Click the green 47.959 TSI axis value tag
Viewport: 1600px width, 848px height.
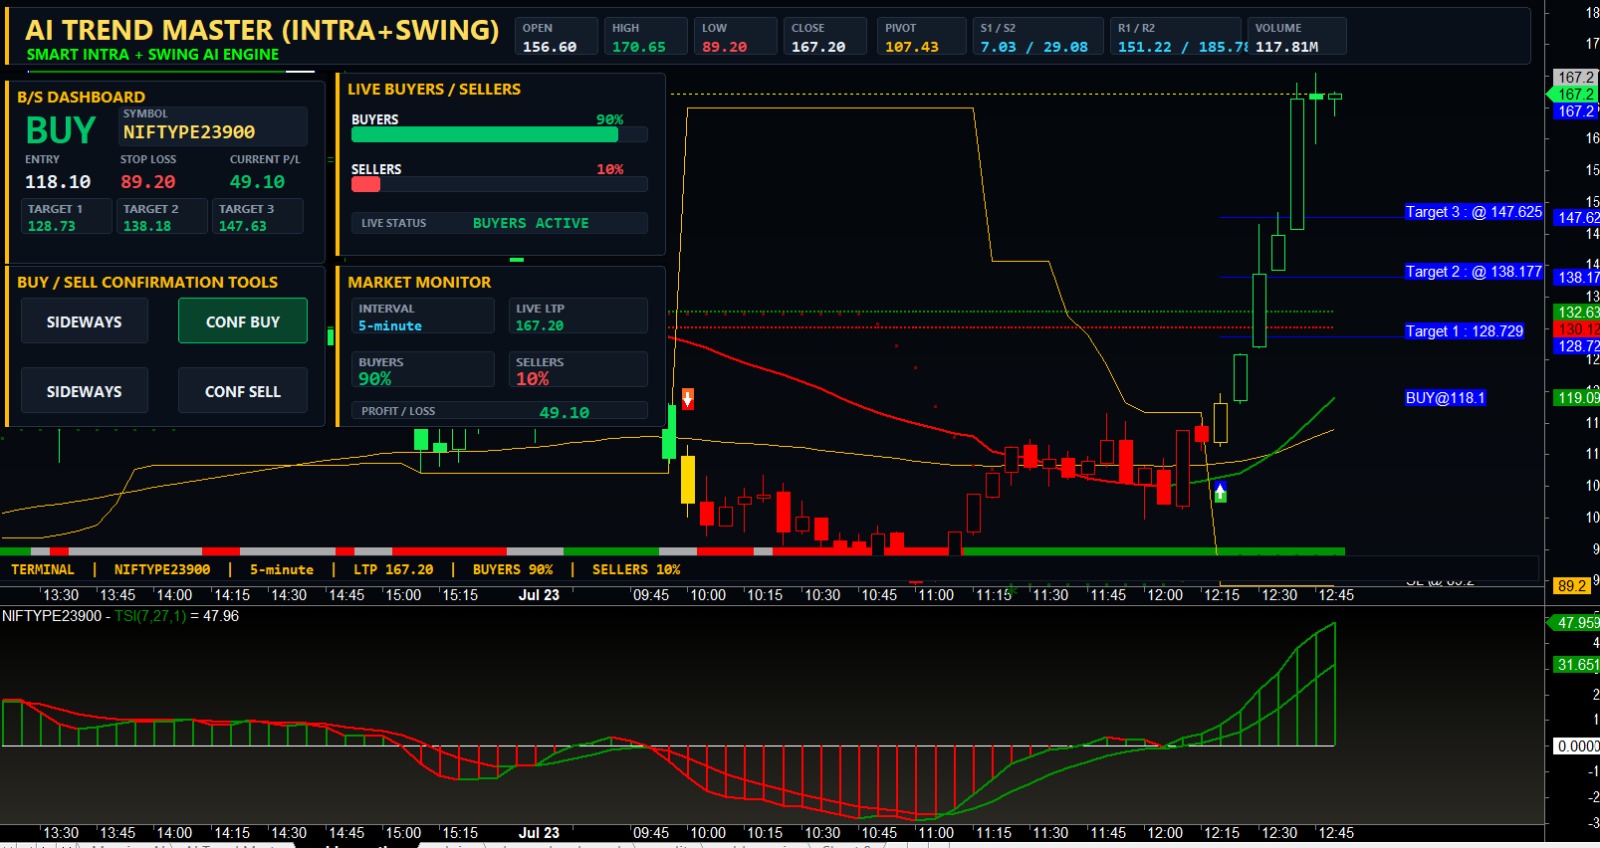coord(1575,623)
